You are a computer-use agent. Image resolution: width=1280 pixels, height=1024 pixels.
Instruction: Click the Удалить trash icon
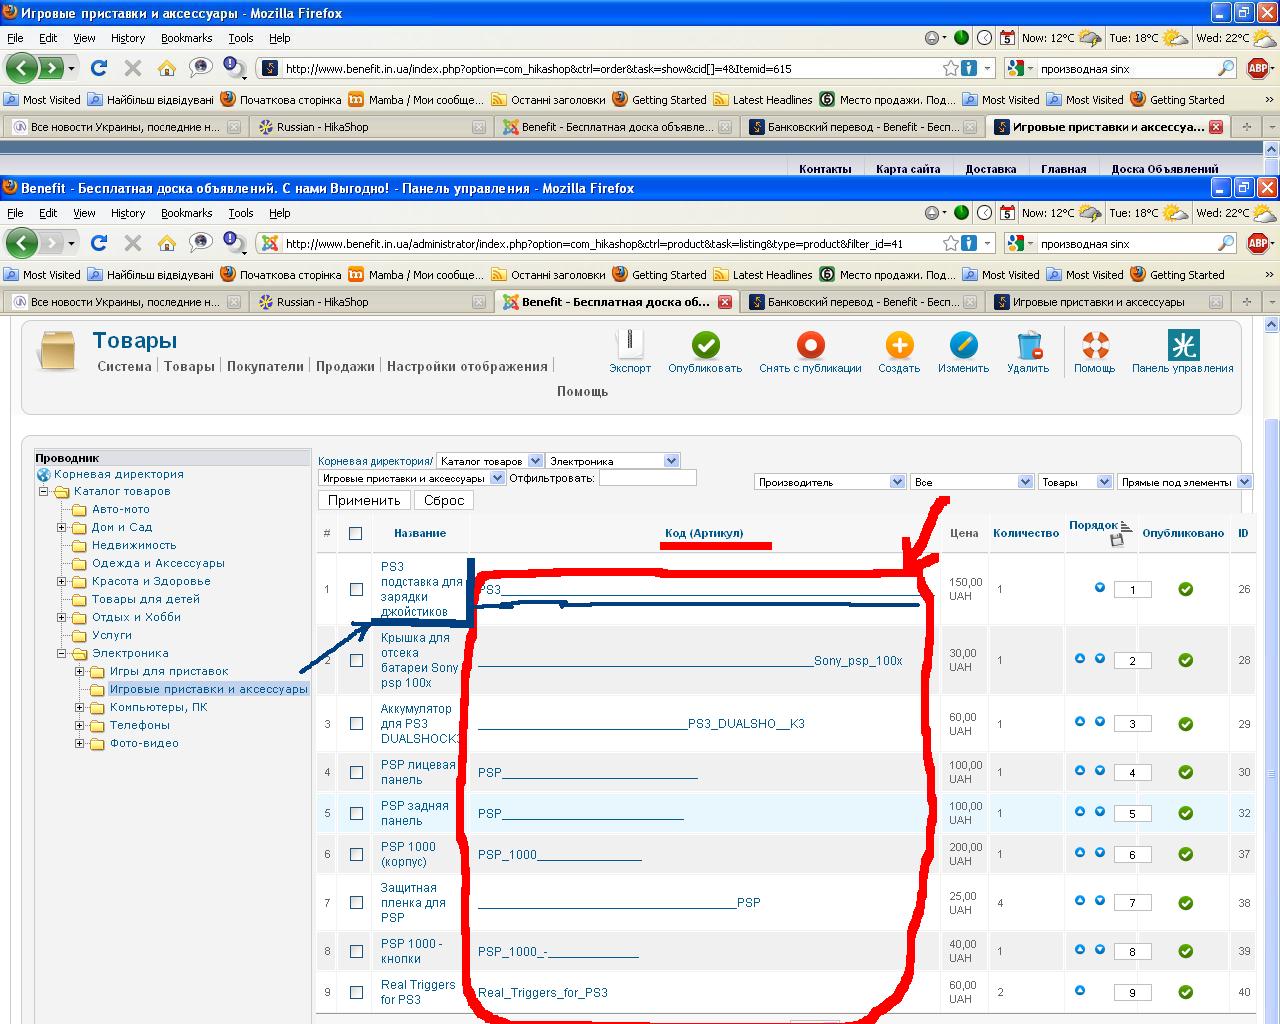coord(1028,346)
